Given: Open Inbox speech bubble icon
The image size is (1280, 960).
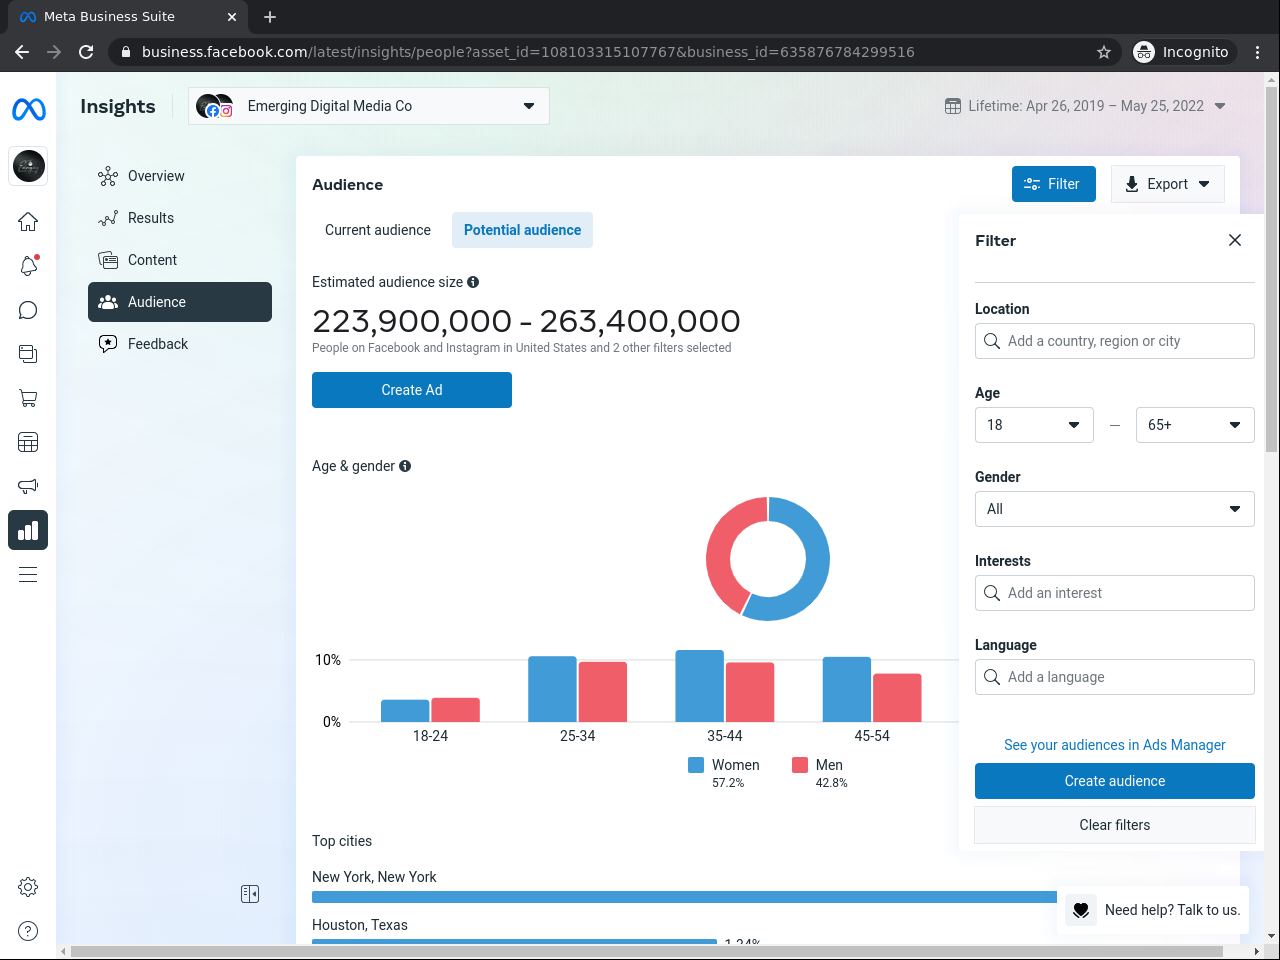Looking at the screenshot, I should (x=28, y=310).
